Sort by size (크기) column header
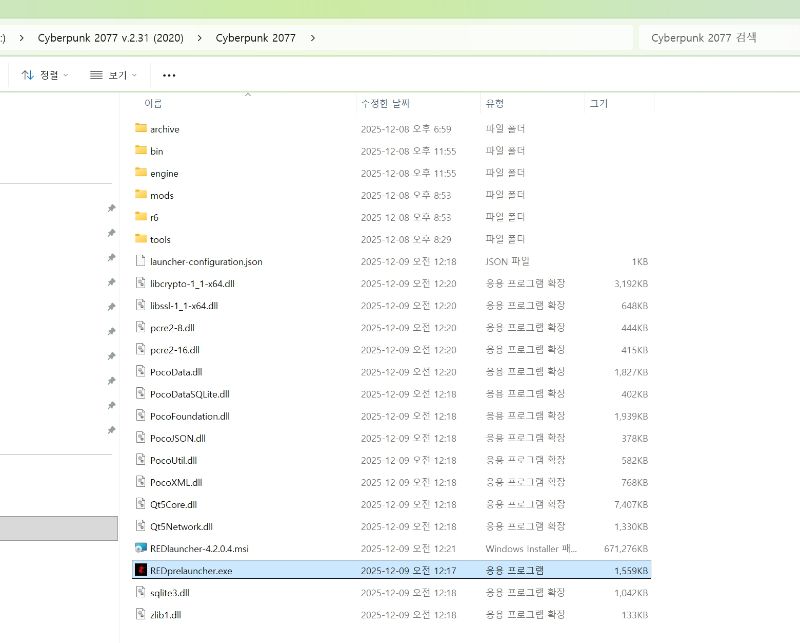800x643 pixels. pos(599,104)
